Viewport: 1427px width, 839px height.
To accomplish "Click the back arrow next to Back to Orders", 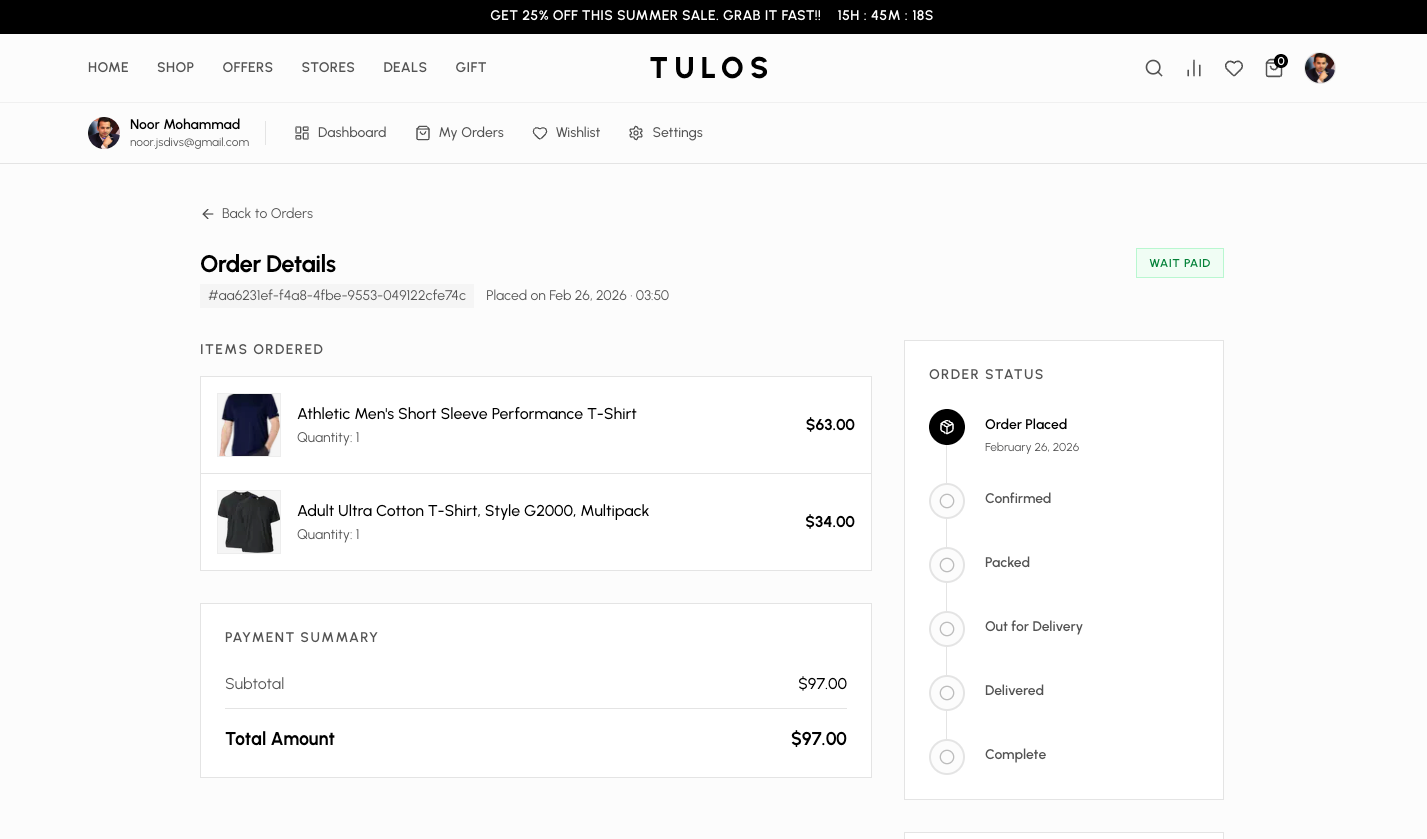I will (x=208, y=214).
